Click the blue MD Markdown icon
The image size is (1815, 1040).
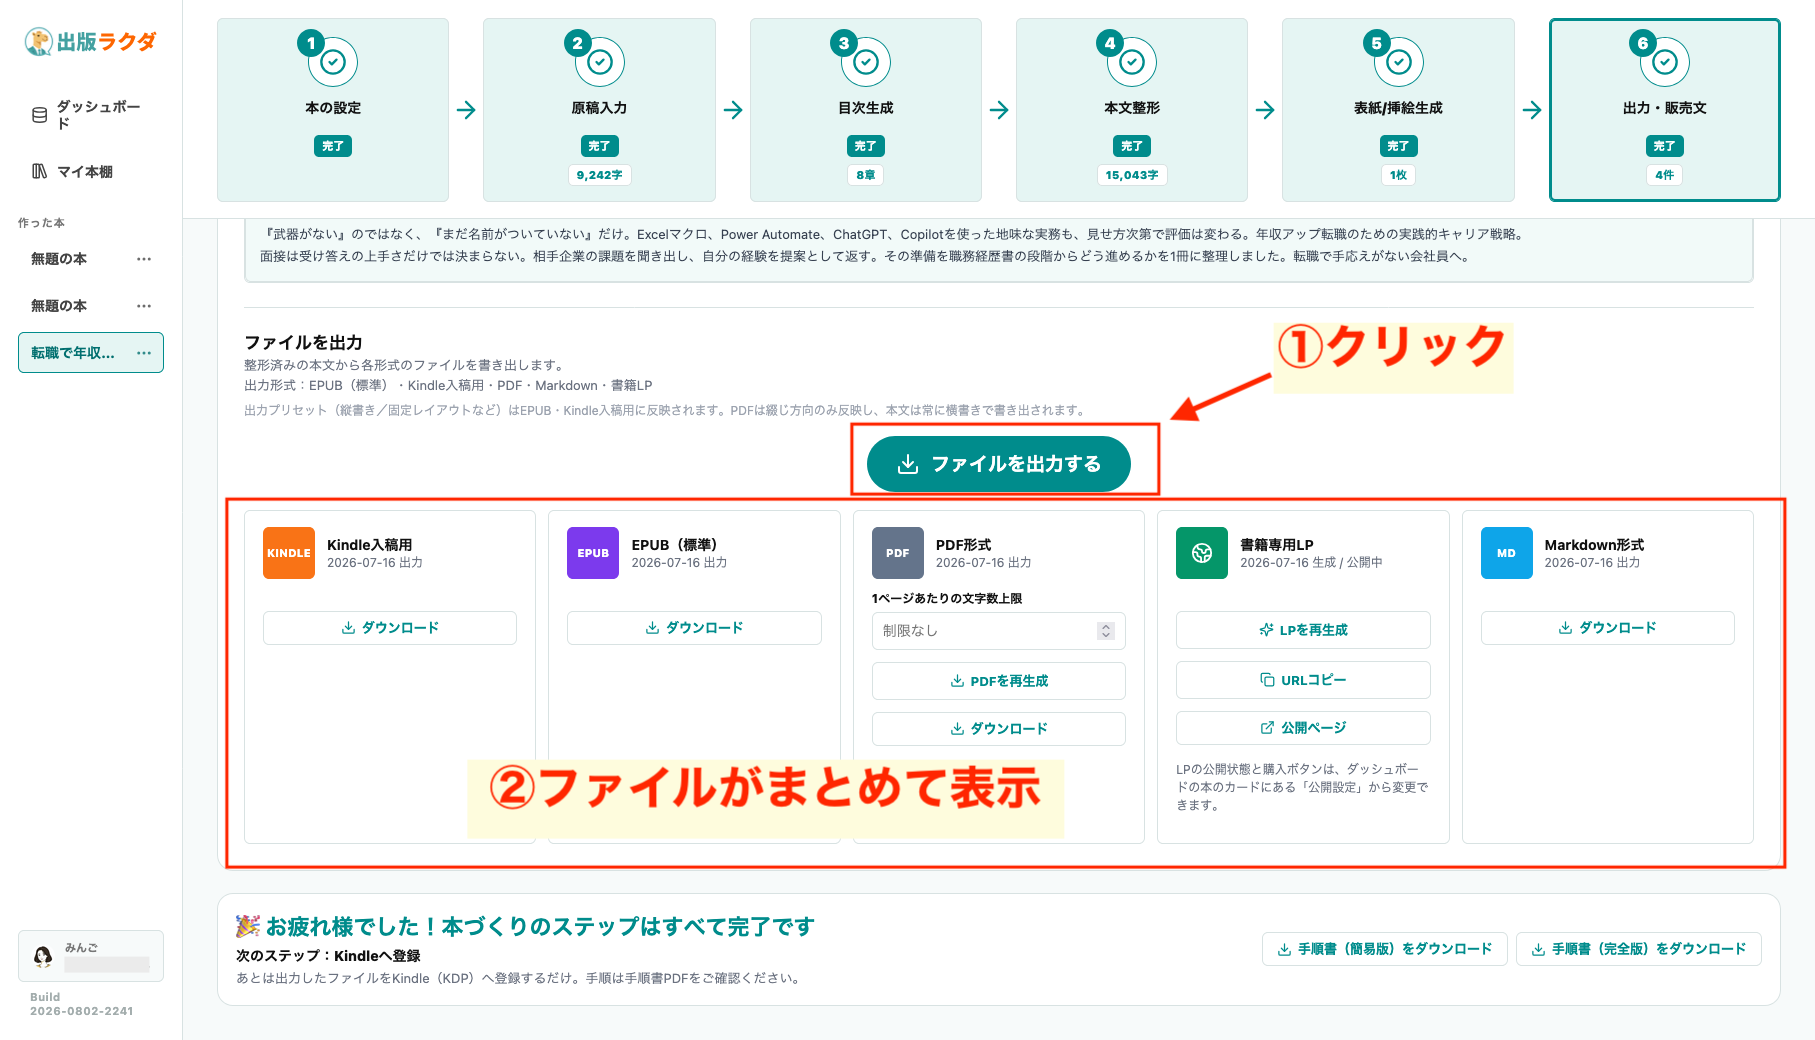click(1507, 553)
